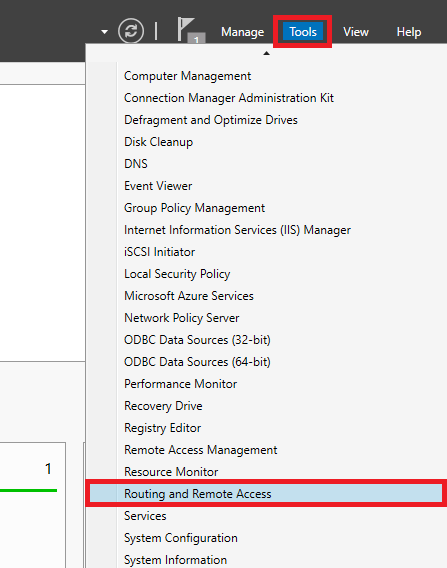Open the View menu
Screen dimensions: 447x568
click(356, 32)
